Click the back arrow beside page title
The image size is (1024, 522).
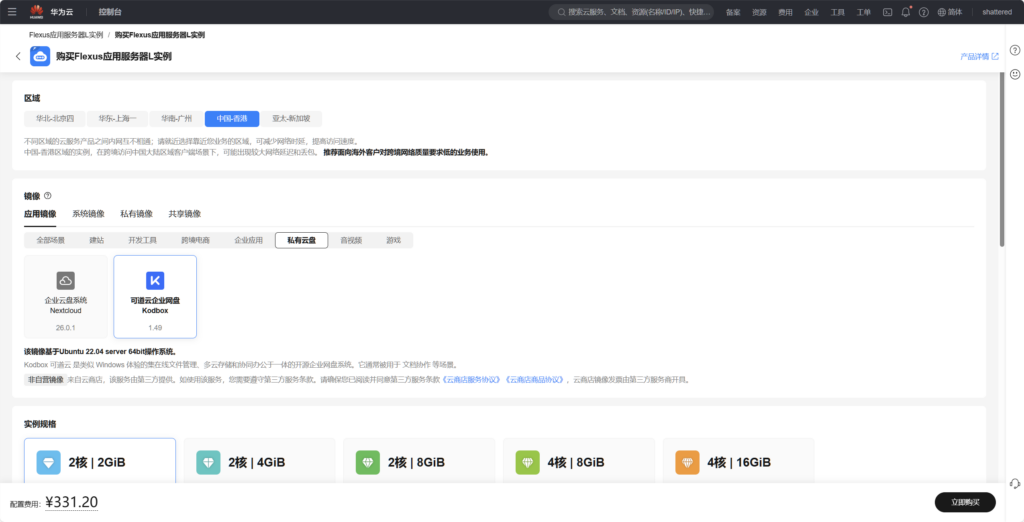(18, 56)
